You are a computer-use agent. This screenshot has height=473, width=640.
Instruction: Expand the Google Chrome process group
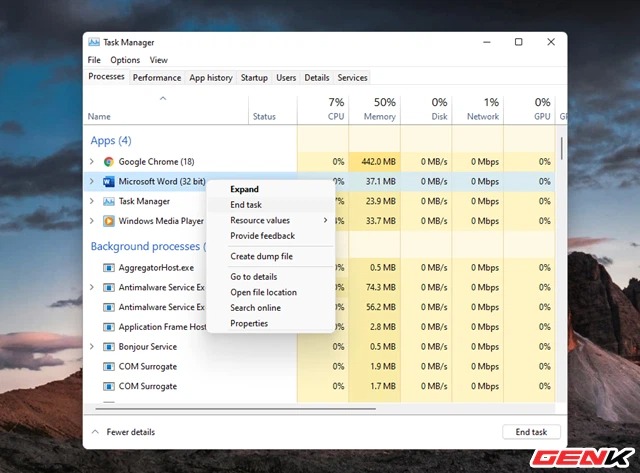tap(92, 161)
